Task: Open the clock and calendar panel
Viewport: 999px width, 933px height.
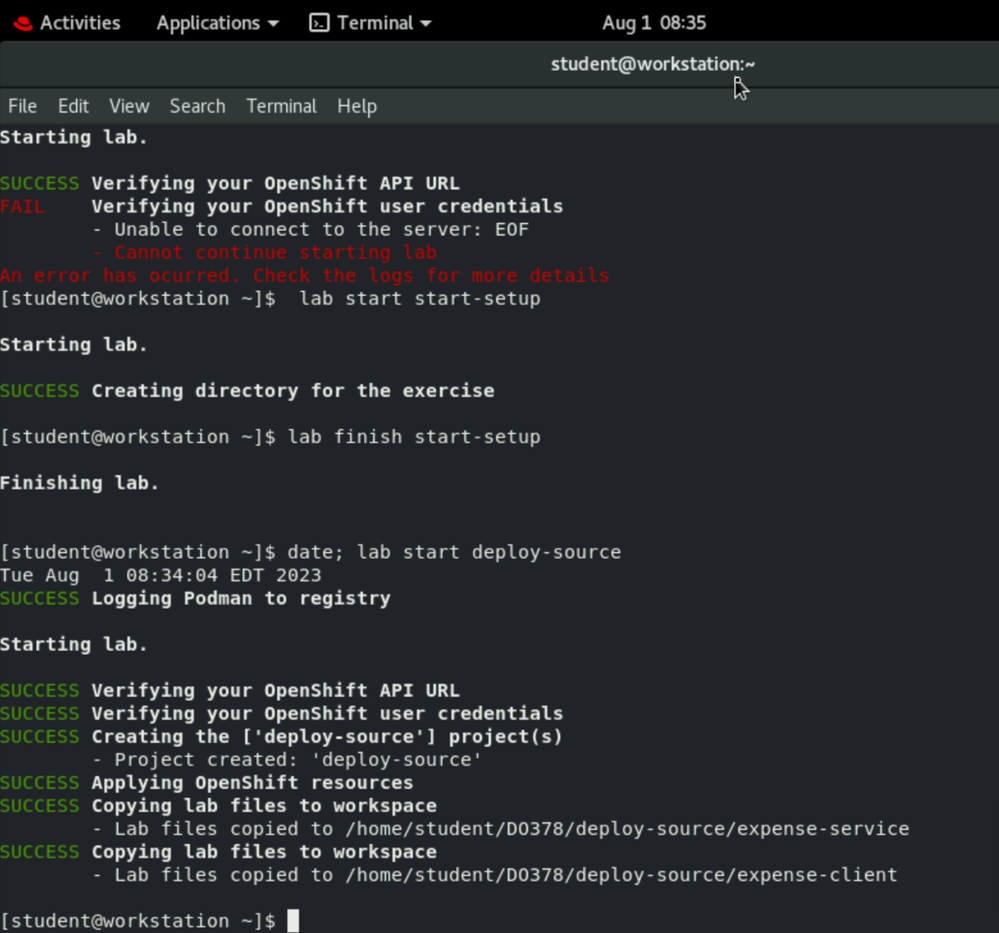Action: pos(653,22)
